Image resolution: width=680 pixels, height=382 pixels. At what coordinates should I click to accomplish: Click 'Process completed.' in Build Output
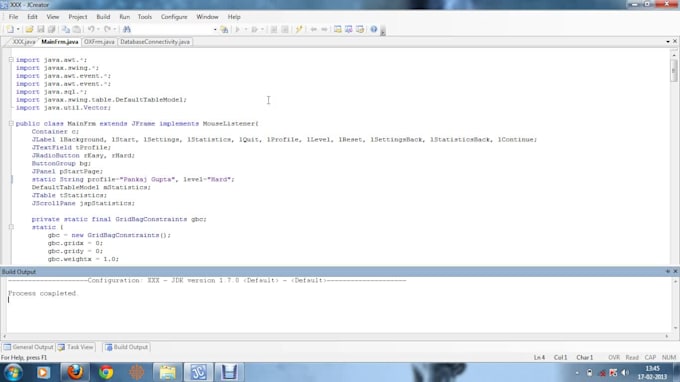(42, 294)
